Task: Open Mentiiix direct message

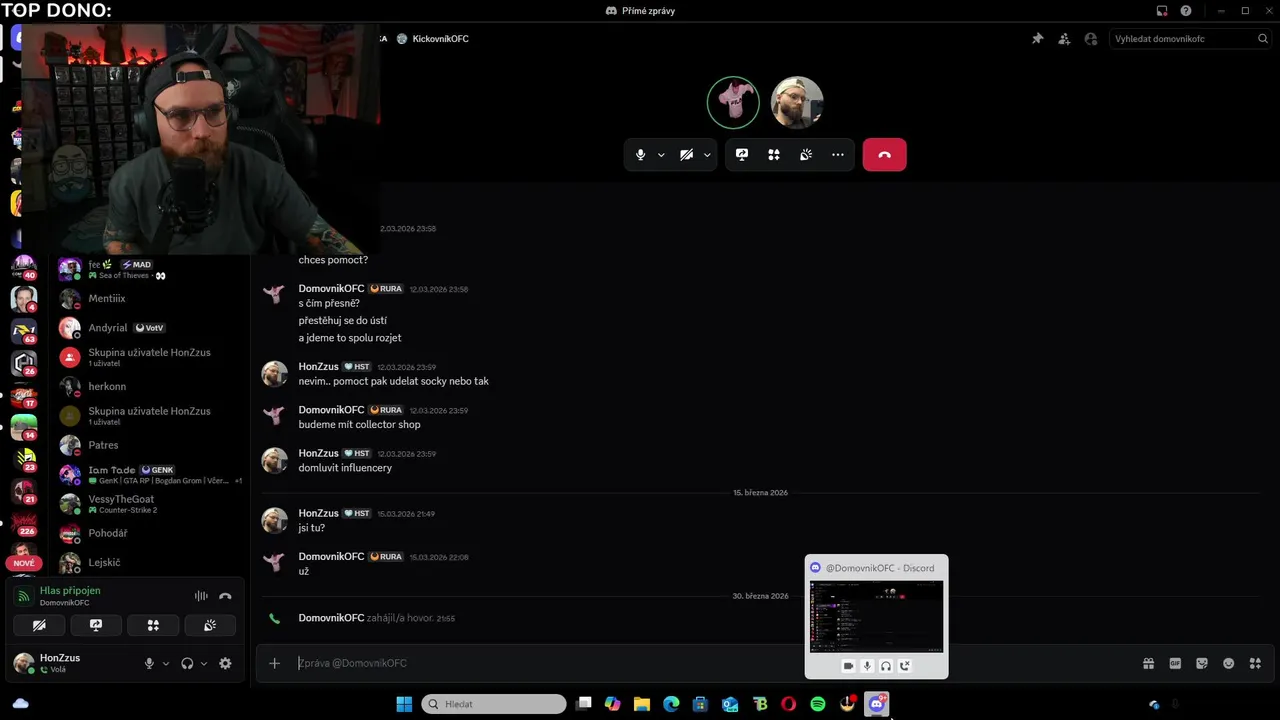Action: coord(150,299)
